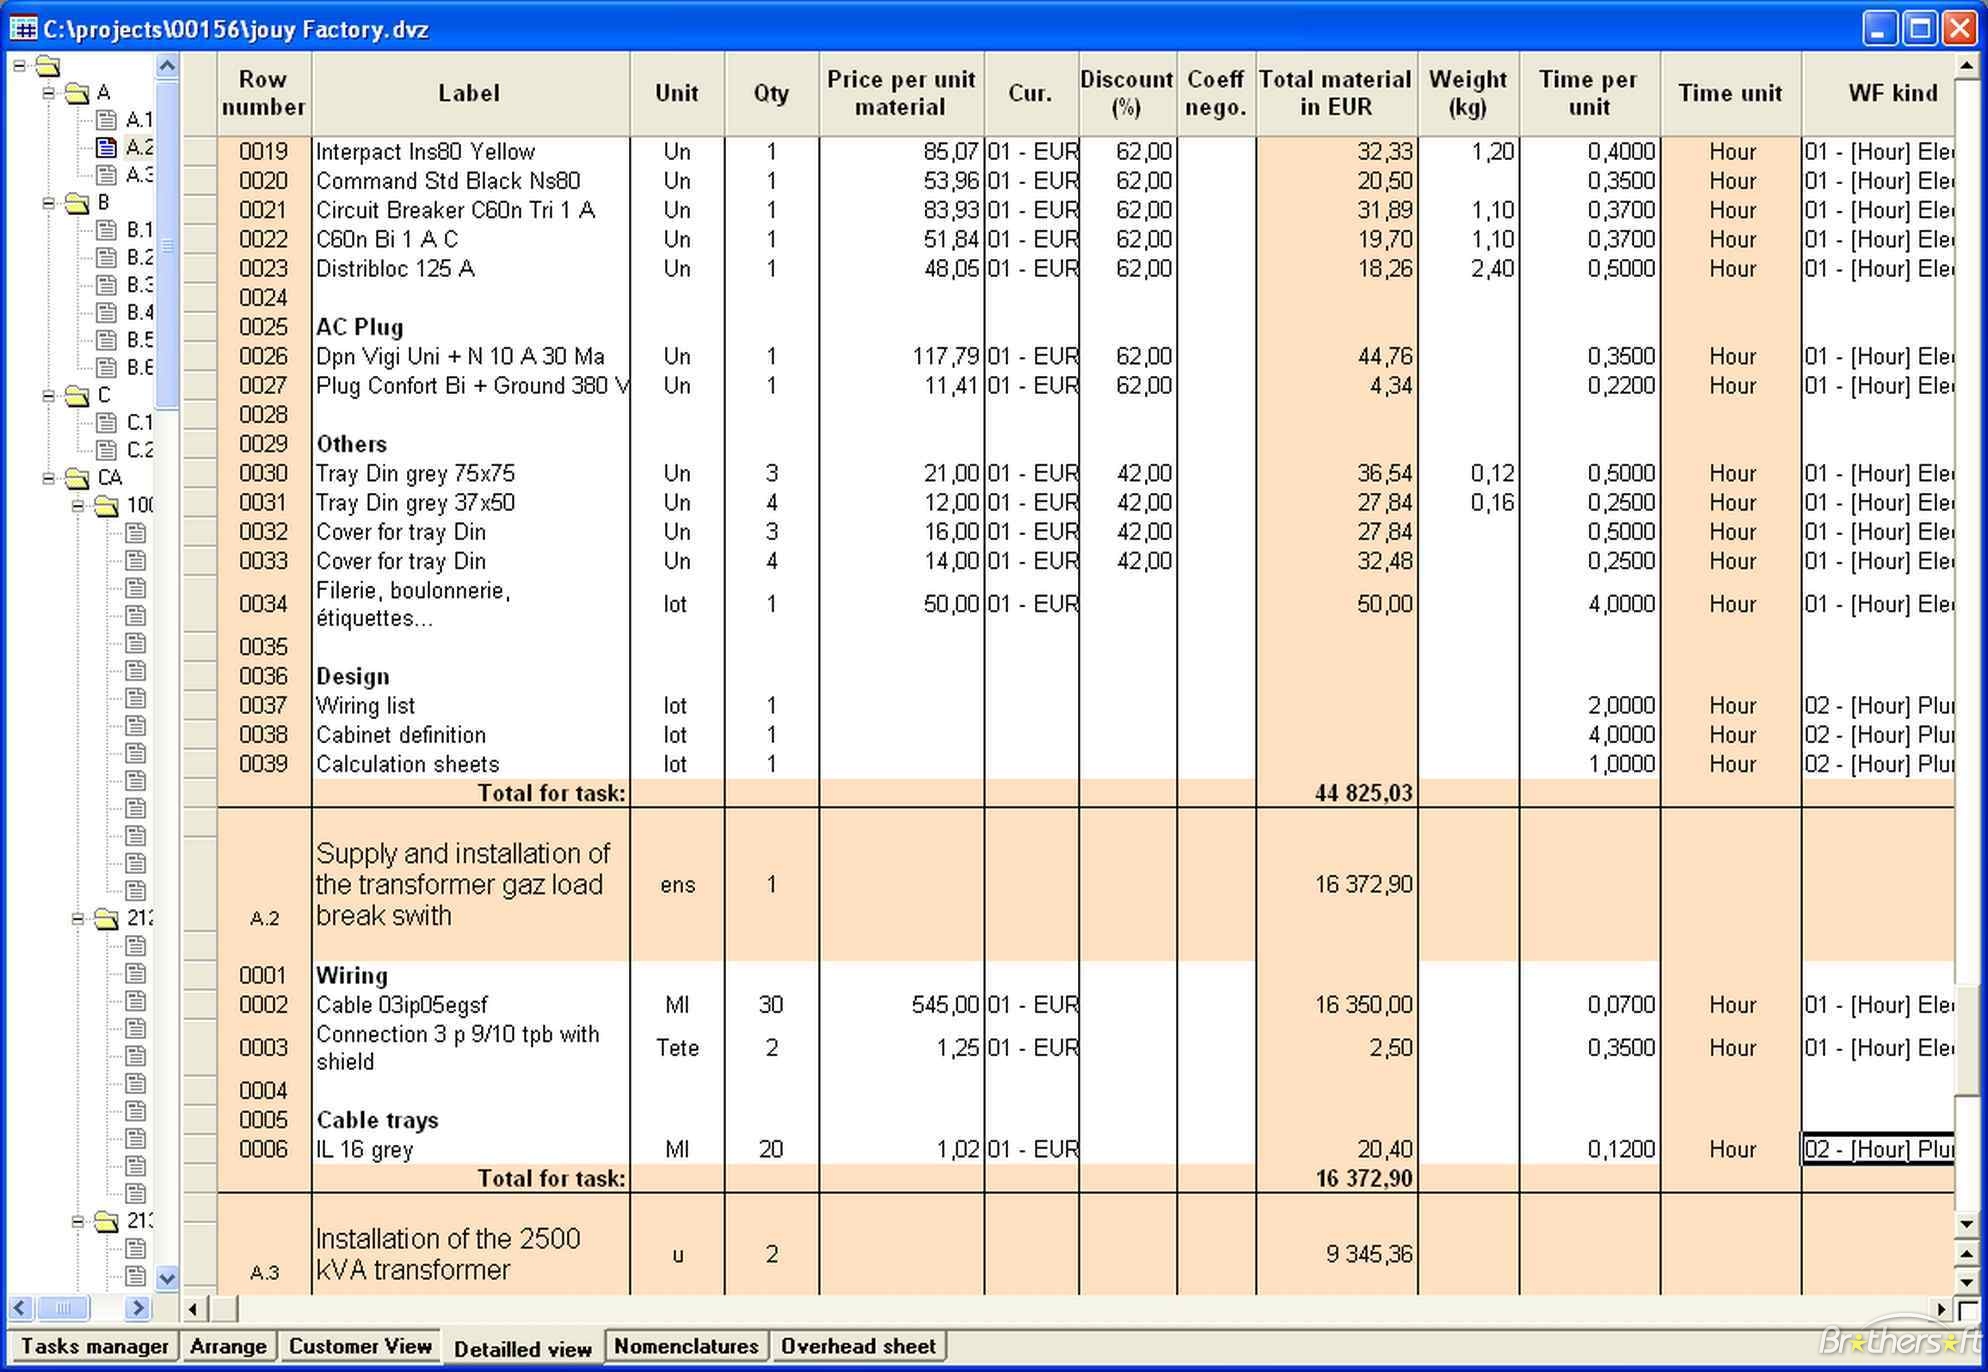Click the tree panel scroll up arrow
Image resolution: width=1988 pixels, height=1372 pixels.
(x=167, y=66)
